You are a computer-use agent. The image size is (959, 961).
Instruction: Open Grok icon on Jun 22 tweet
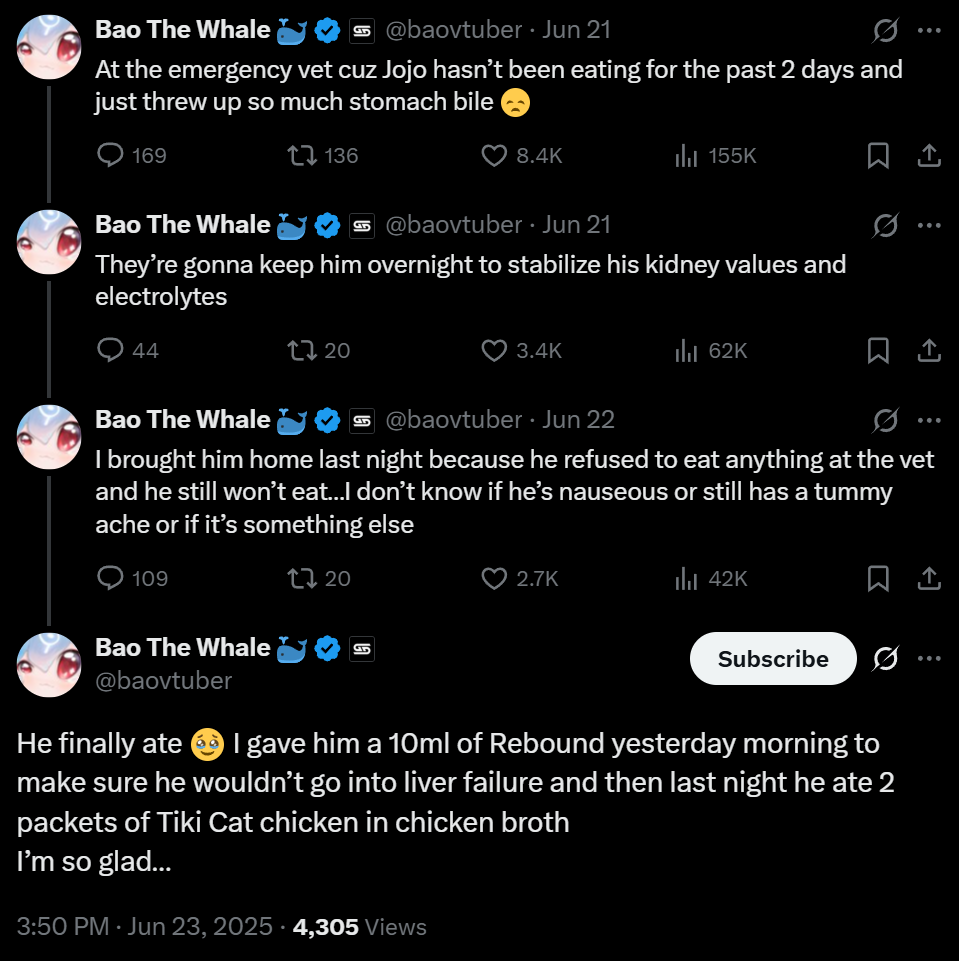click(x=885, y=420)
